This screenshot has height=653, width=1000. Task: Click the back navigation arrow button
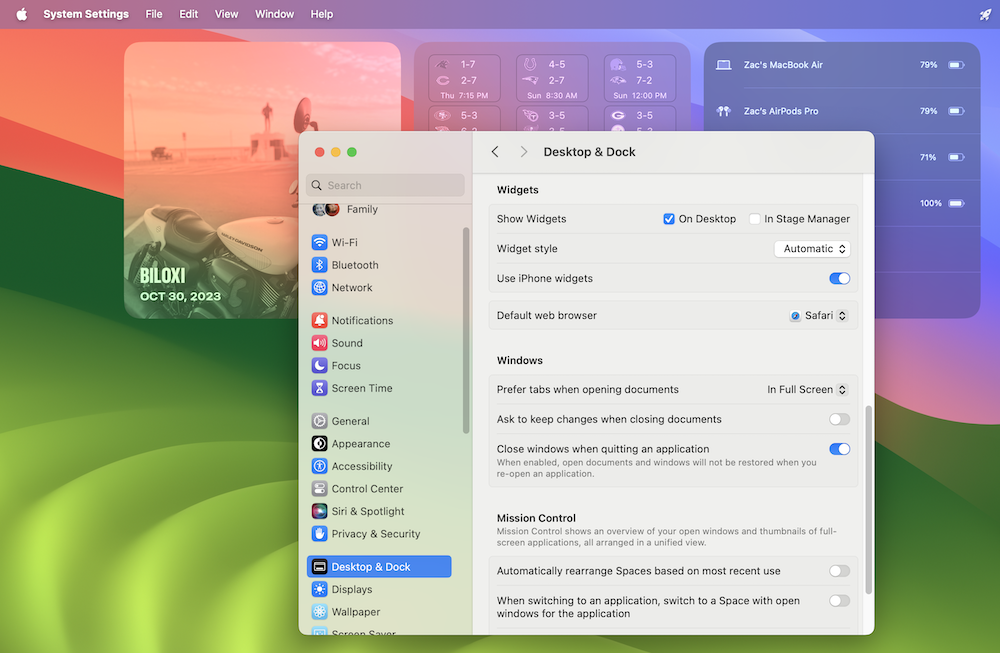point(495,152)
